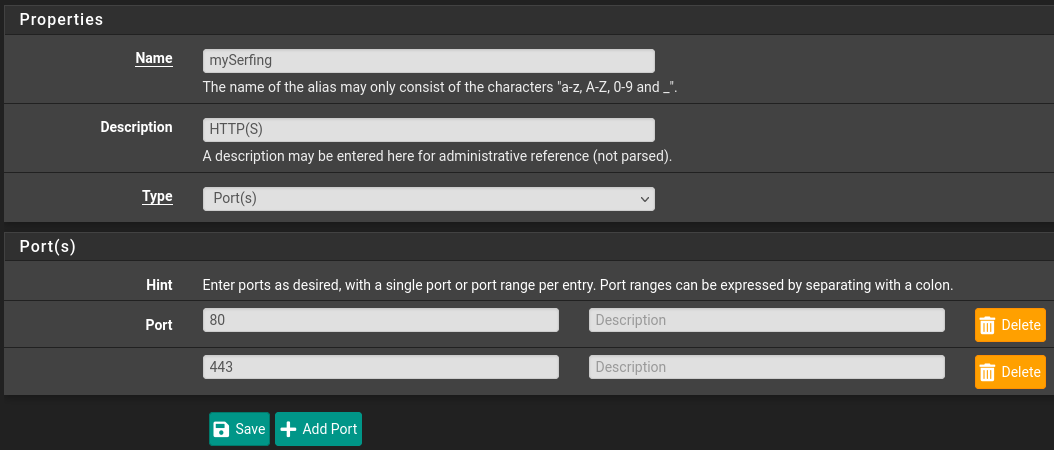The height and width of the screenshot is (450, 1054).
Task: Click the underlined Type label
Action: click(157, 197)
